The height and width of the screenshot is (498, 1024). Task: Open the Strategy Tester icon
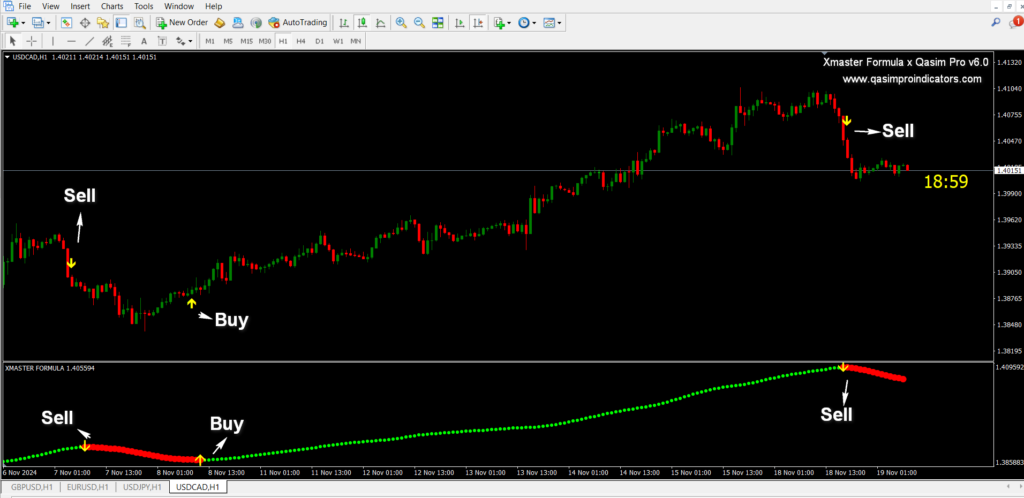click(x=139, y=23)
